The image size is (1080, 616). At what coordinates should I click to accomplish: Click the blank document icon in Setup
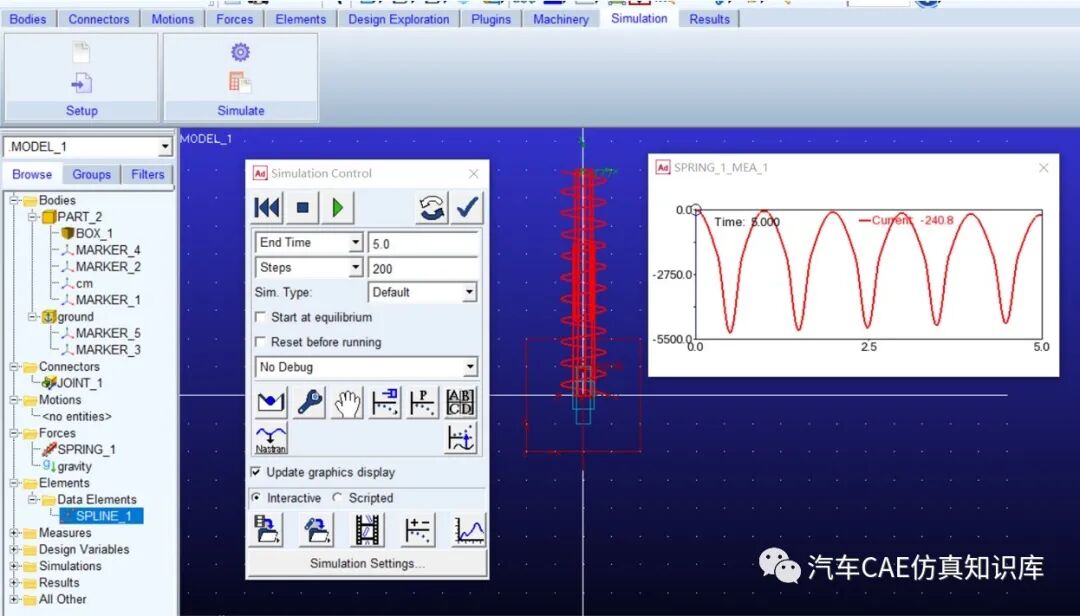click(81, 52)
